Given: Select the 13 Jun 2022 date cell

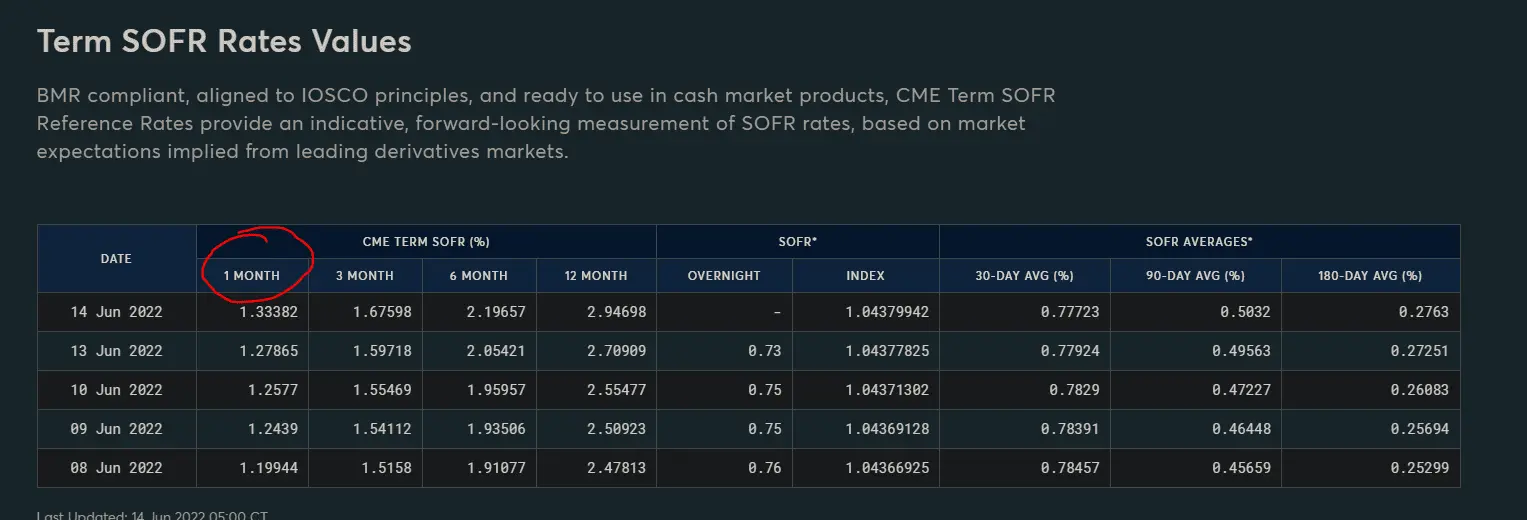Looking at the screenshot, I should [116, 351].
